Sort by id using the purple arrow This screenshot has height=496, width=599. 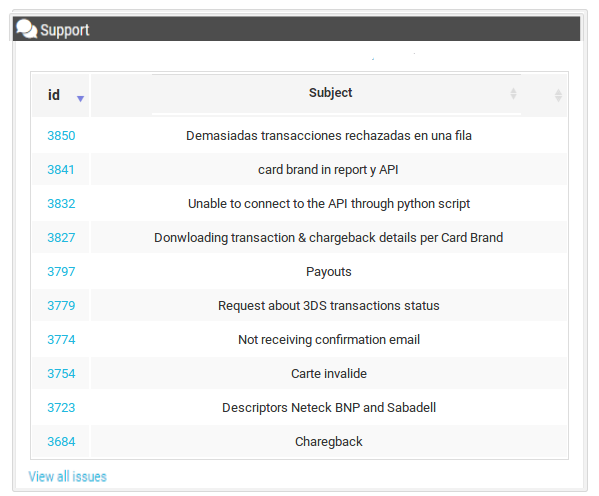click(x=80, y=99)
